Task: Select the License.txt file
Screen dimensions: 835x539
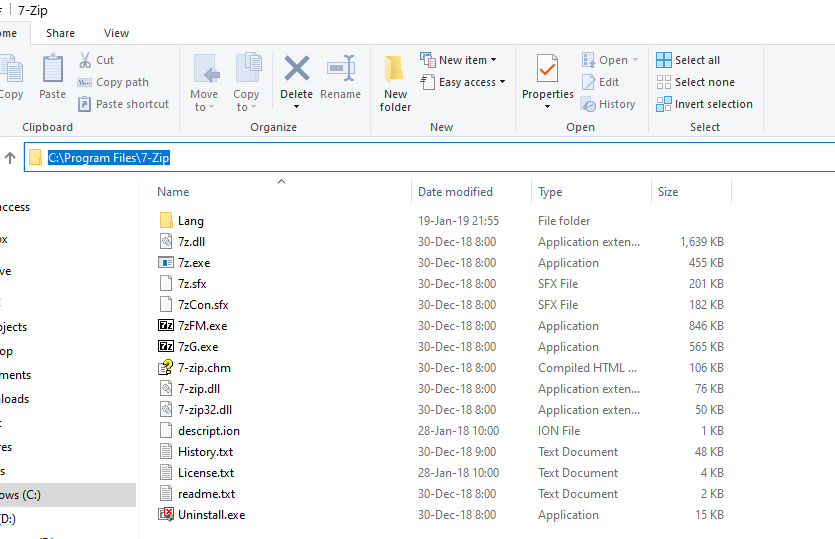Action: click(x=206, y=473)
